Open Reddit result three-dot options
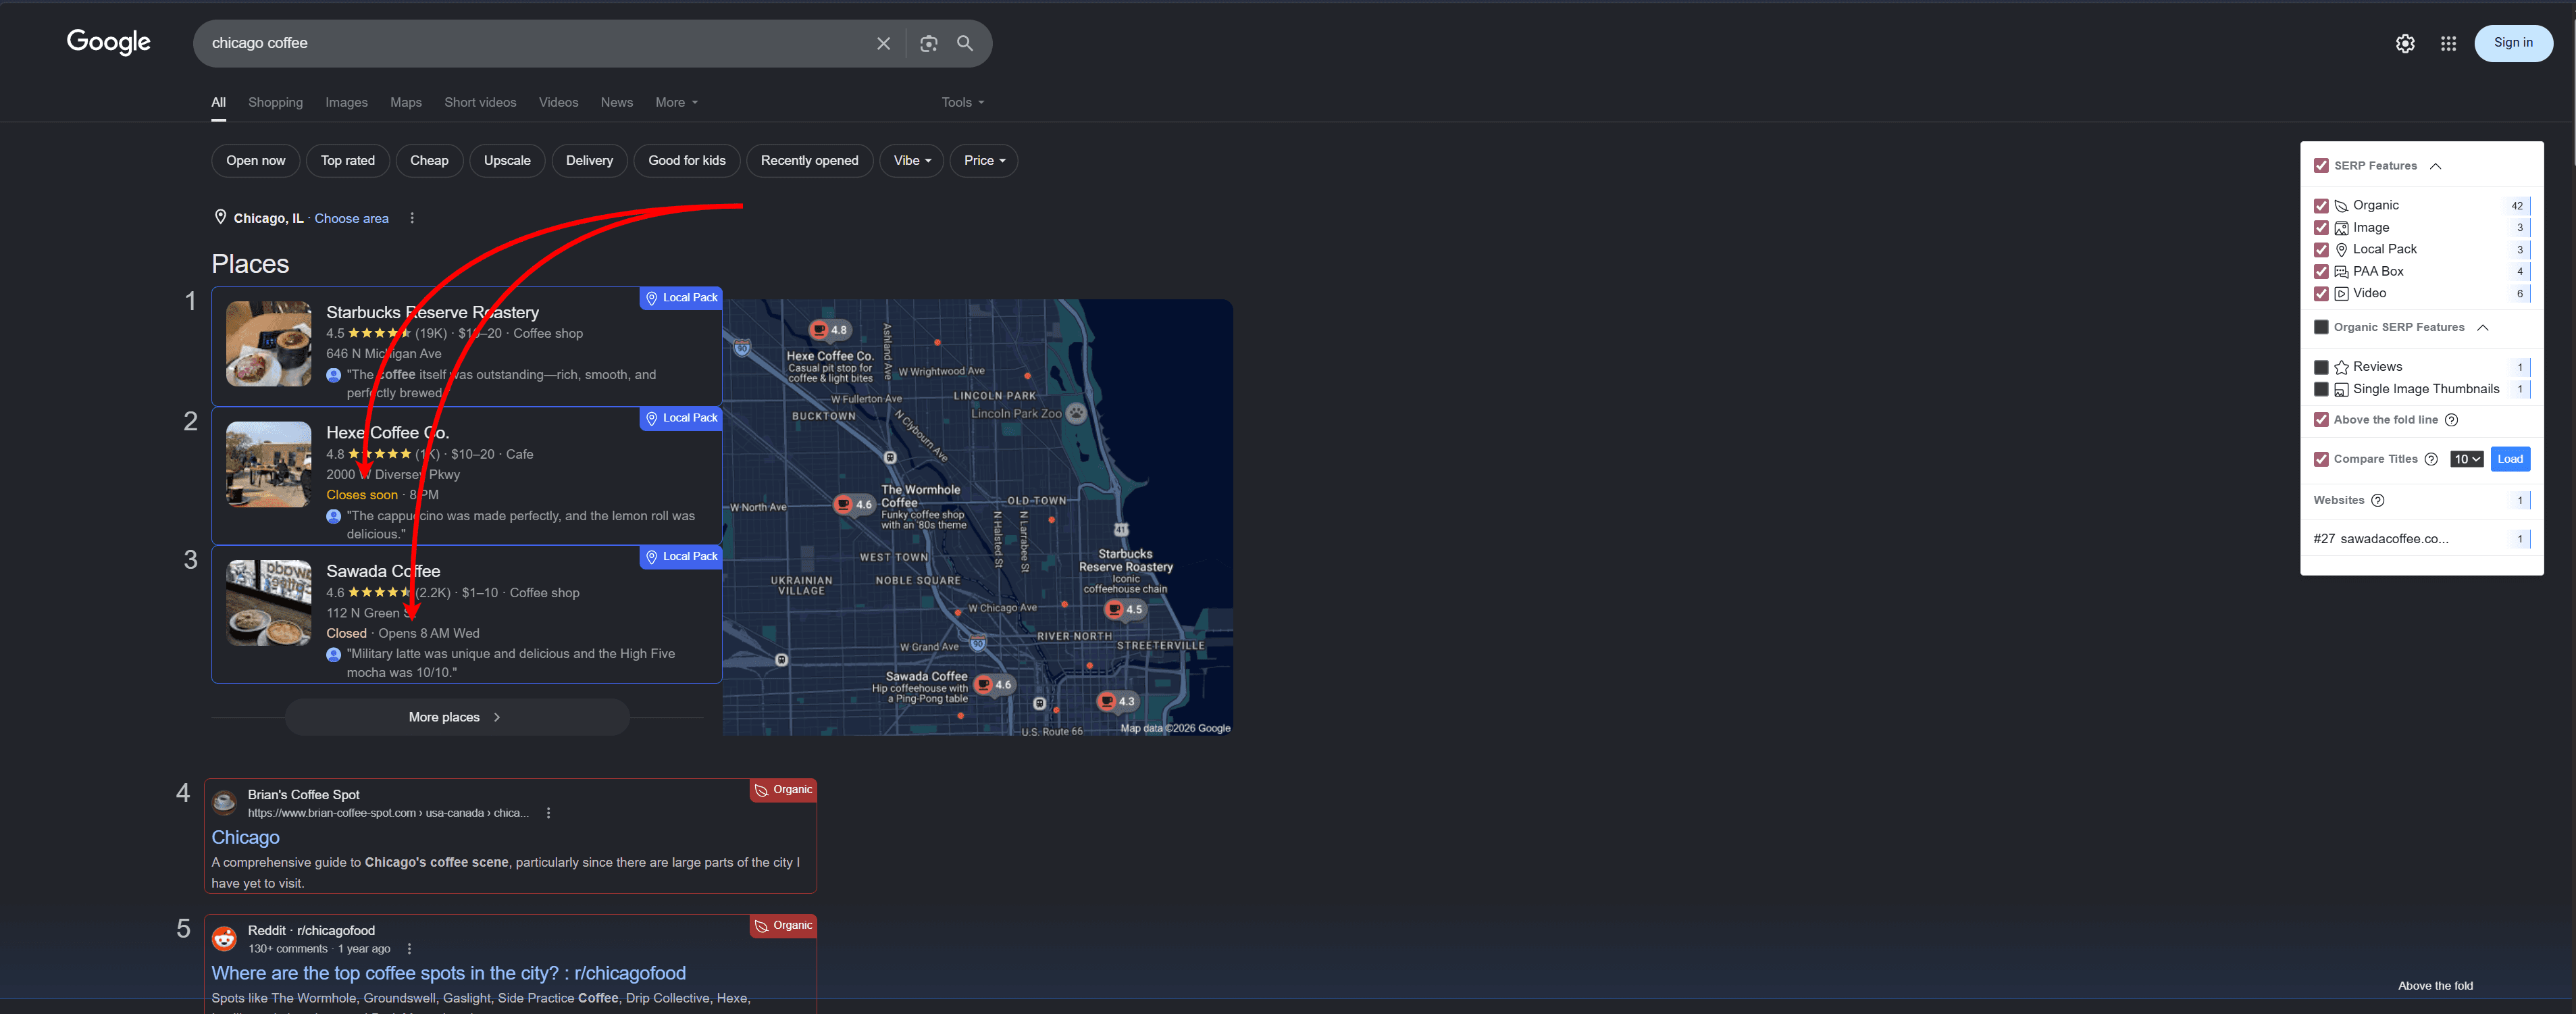This screenshot has width=2576, height=1014. click(x=409, y=949)
